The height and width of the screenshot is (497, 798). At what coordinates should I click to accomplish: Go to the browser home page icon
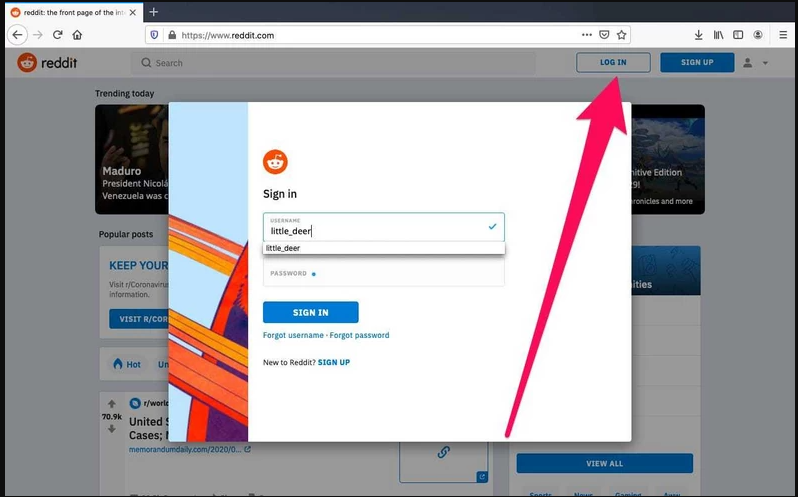78,35
